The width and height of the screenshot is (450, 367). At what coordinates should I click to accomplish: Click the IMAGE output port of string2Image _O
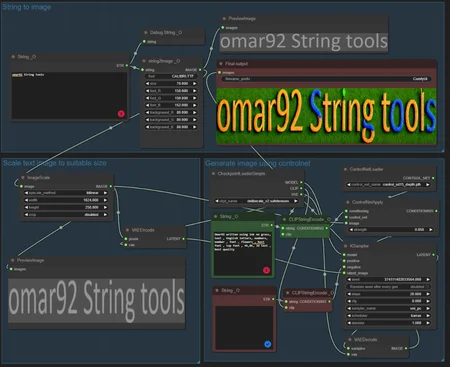click(200, 70)
